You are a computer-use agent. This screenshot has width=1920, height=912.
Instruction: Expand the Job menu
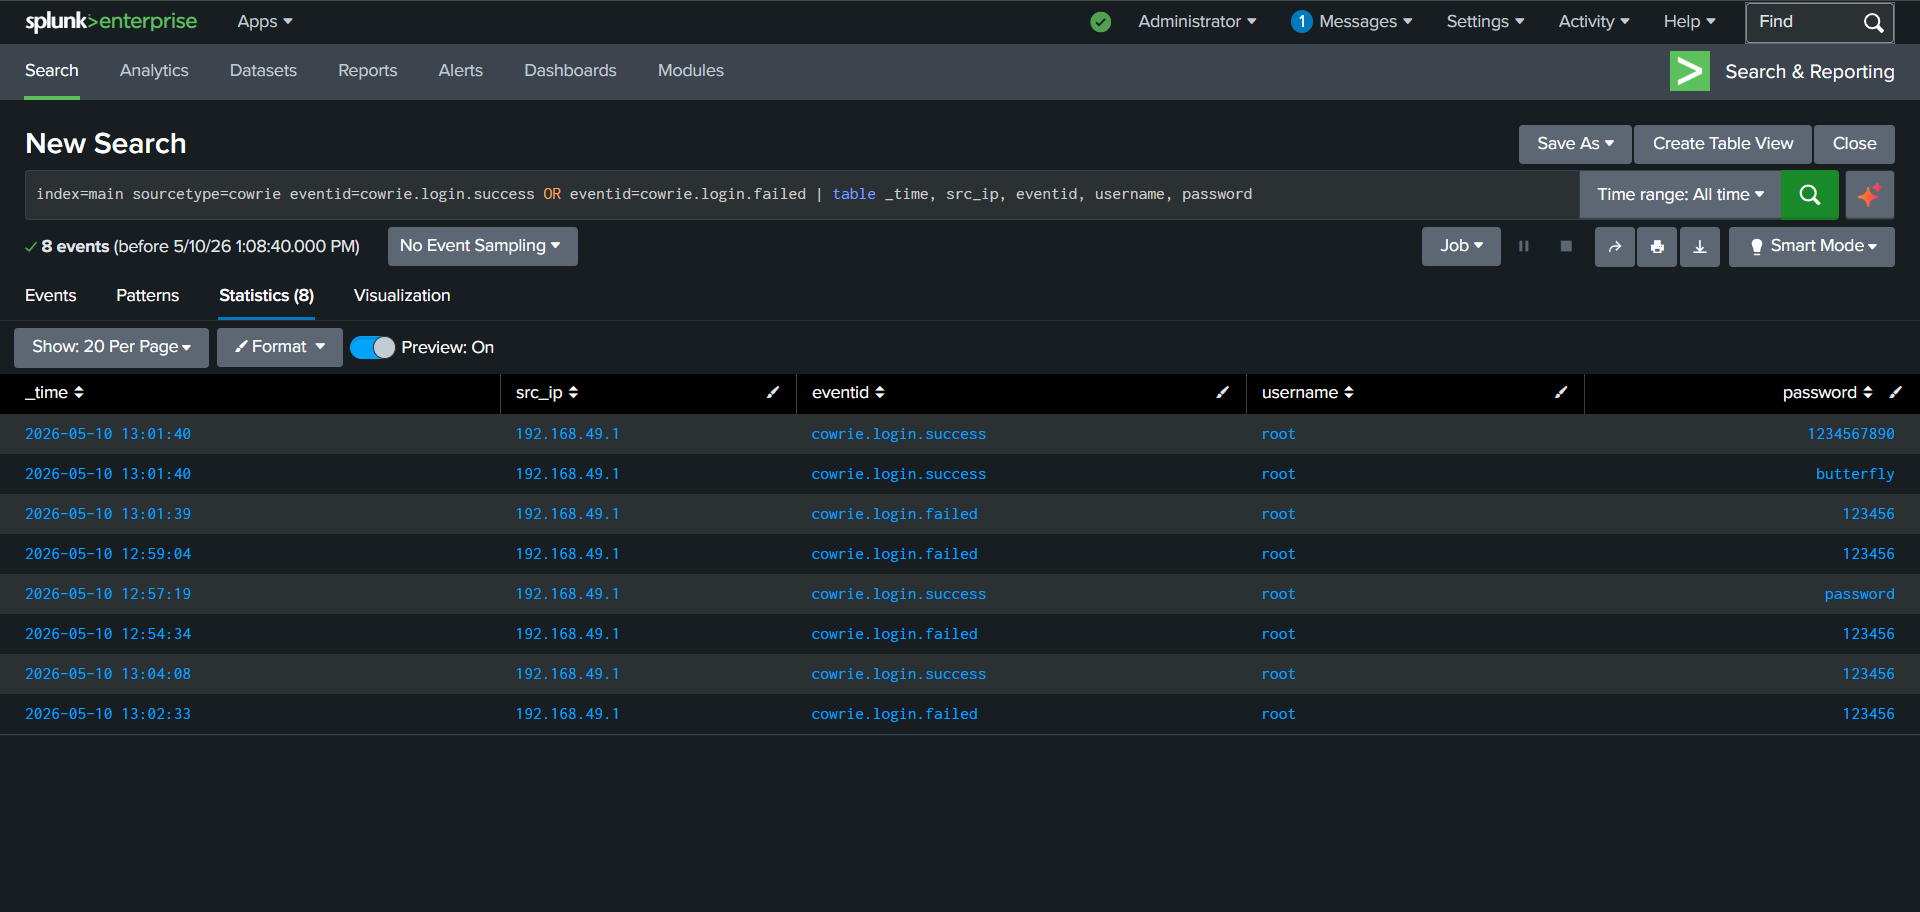coord(1461,246)
